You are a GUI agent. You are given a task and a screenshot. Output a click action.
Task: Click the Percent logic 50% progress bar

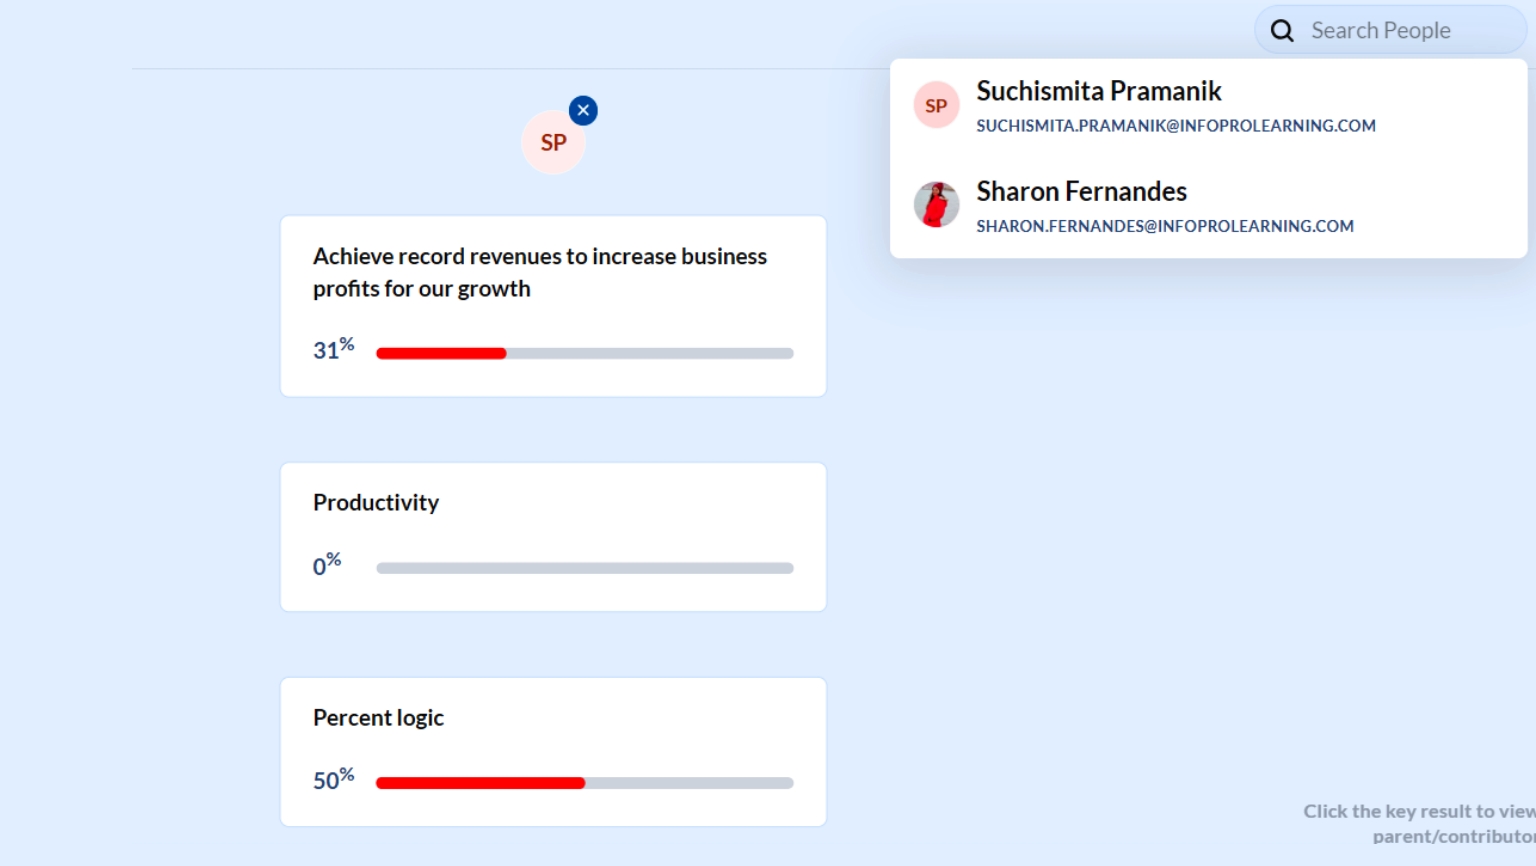[584, 783]
